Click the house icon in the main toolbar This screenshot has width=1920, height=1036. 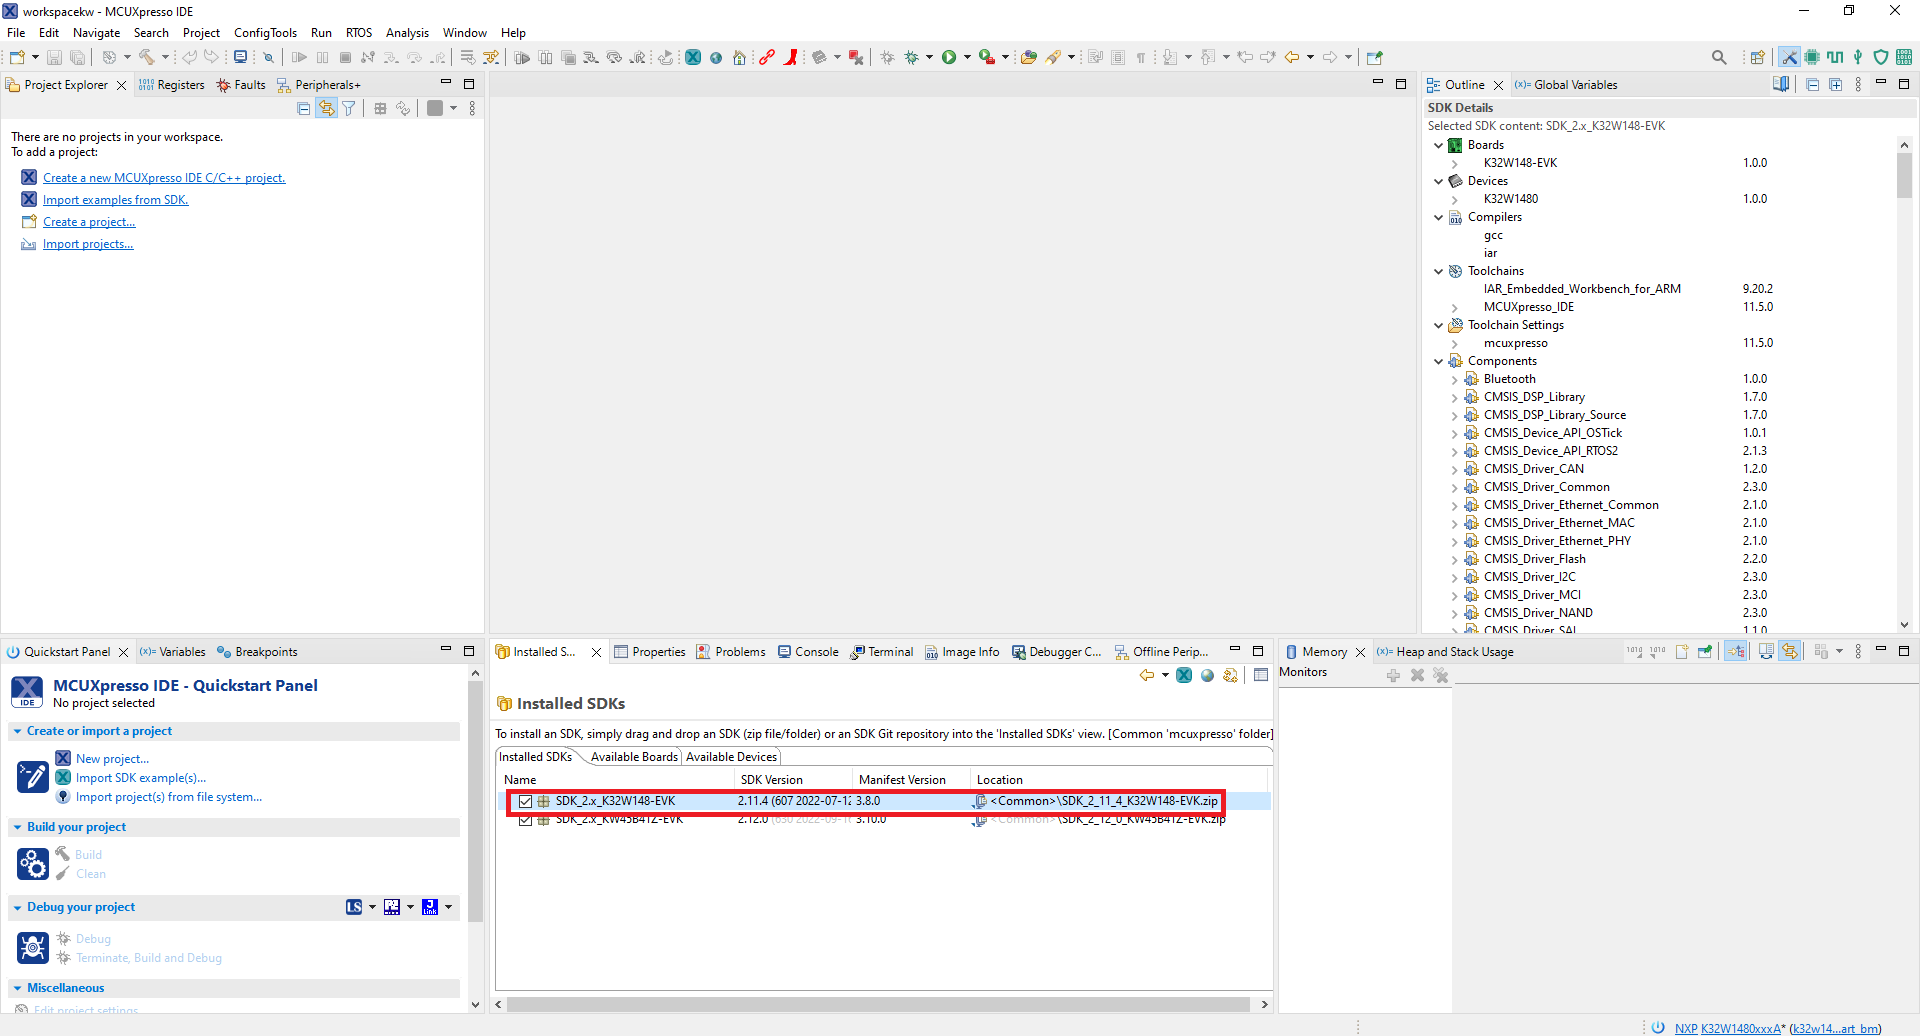point(739,57)
